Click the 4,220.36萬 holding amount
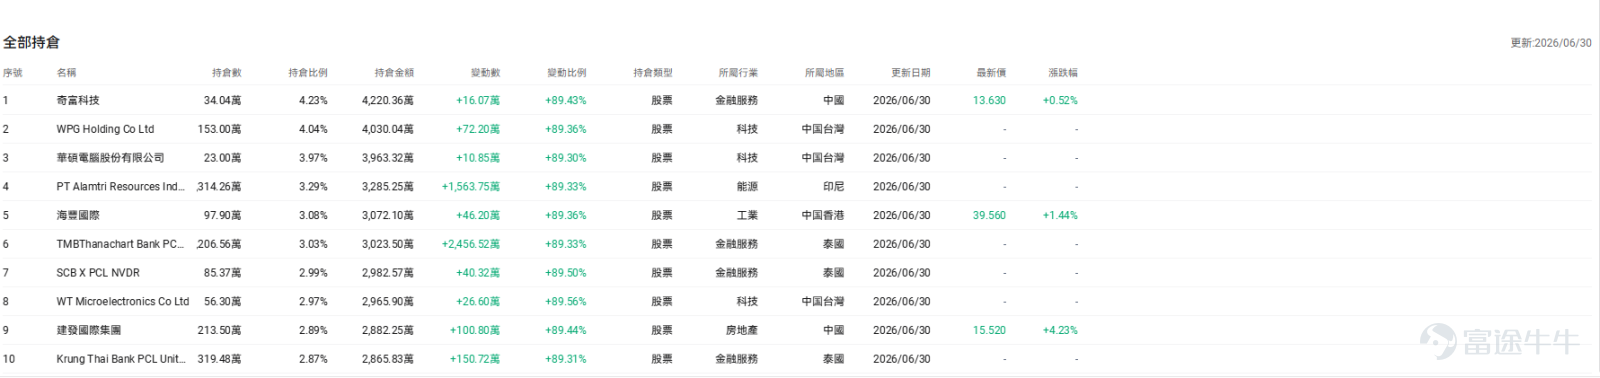Image resolution: width=1600 pixels, height=378 pixels. pyautogui.click(x=388, y=100)
